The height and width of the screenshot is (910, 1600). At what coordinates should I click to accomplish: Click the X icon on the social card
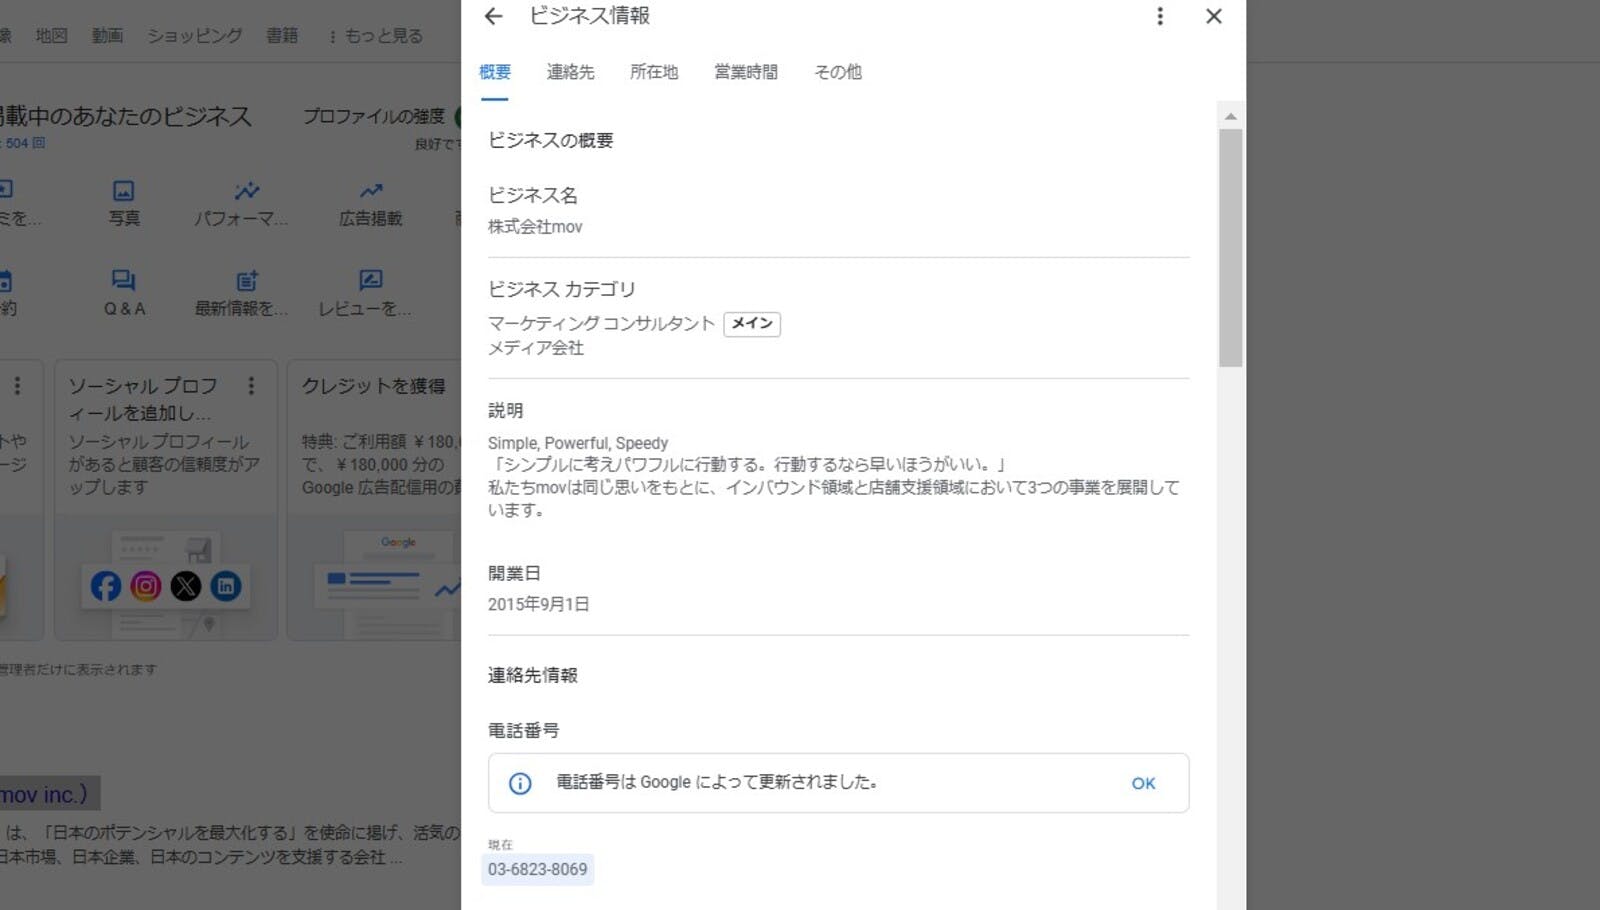(186, 586)
